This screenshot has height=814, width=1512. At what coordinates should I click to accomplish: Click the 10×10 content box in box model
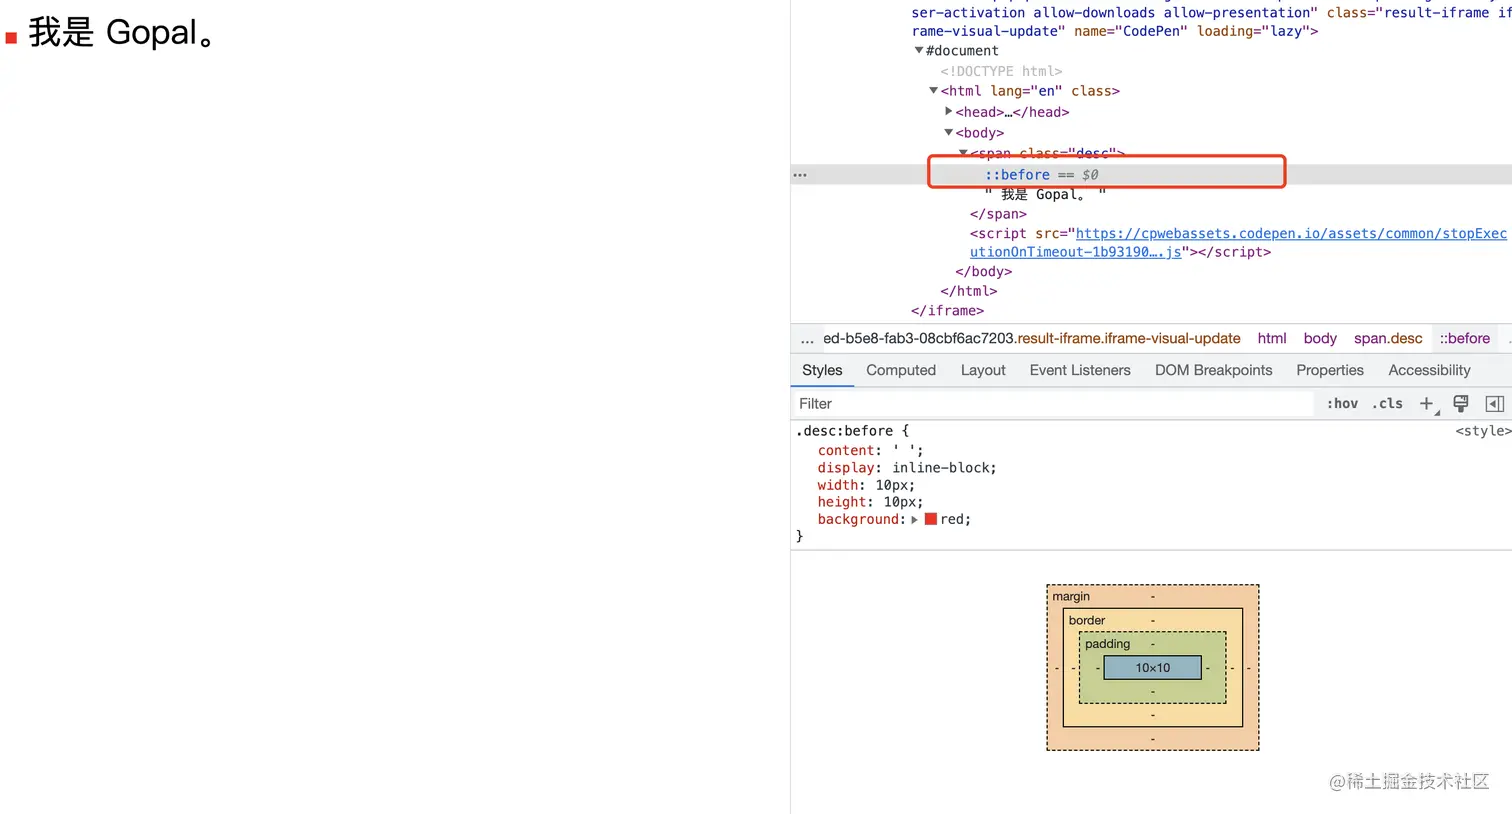click(x=1152, y=668)
